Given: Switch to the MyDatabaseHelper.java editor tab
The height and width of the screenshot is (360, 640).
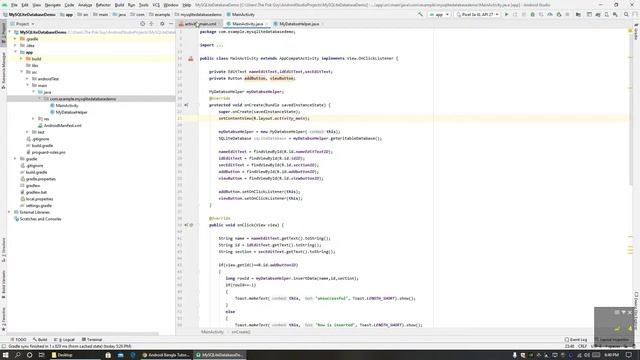Looking at the screenshot, I should [299, 24].
